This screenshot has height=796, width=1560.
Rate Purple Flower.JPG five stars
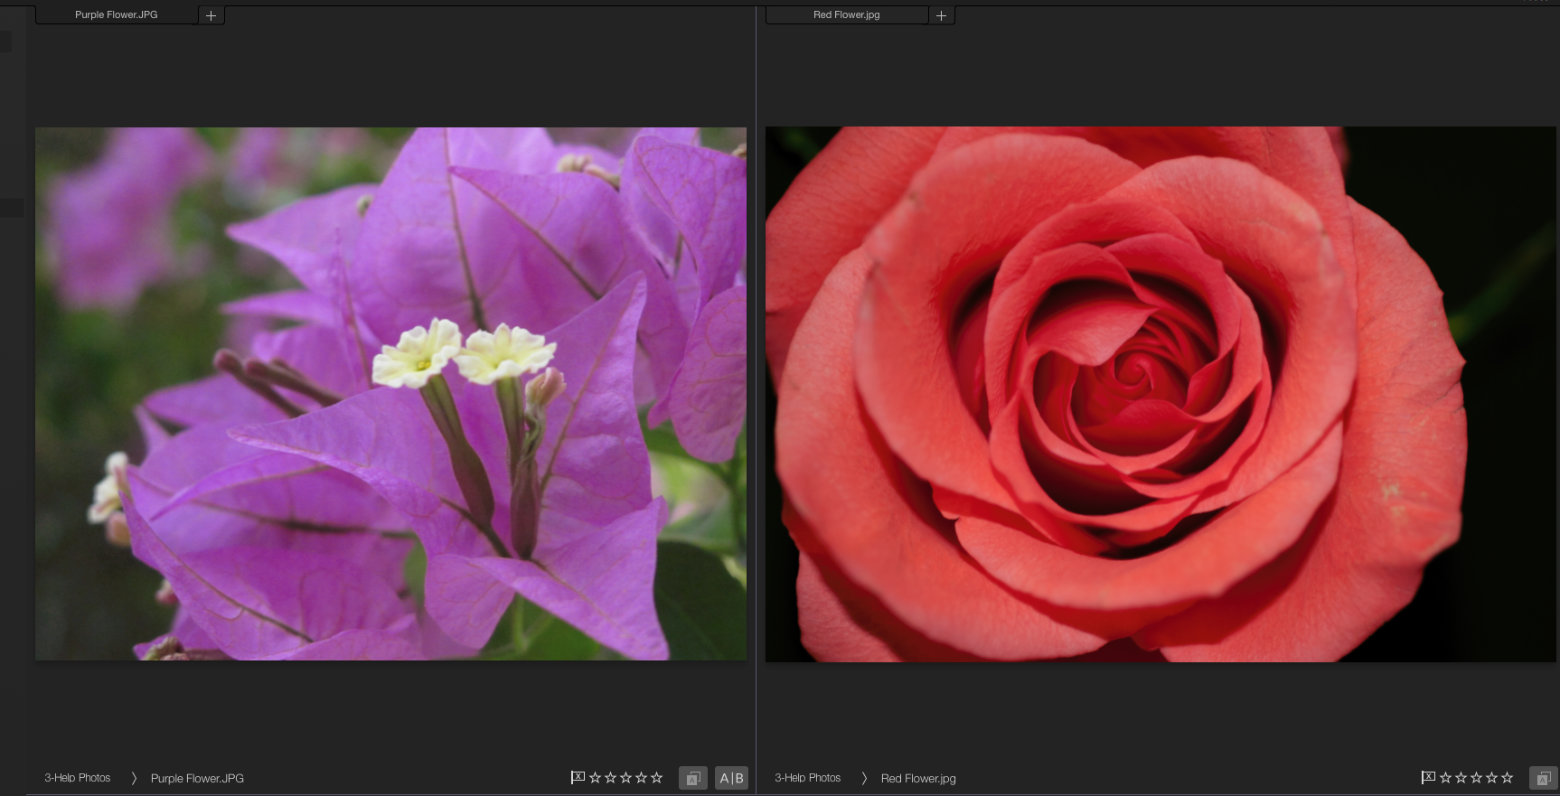657,777
